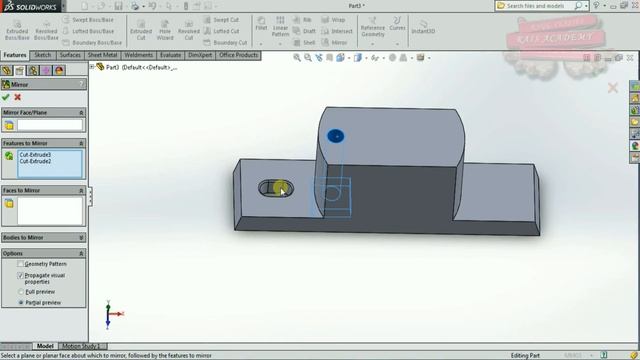Open the FeatureManager design tree tab
Screen dimensions: 640x360
(7, 71)
